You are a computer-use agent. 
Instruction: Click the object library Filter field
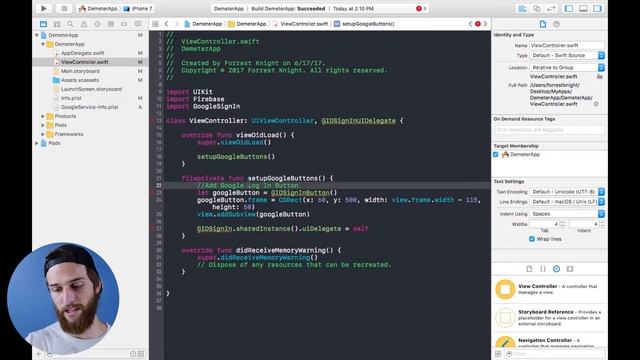coord(556,354)
